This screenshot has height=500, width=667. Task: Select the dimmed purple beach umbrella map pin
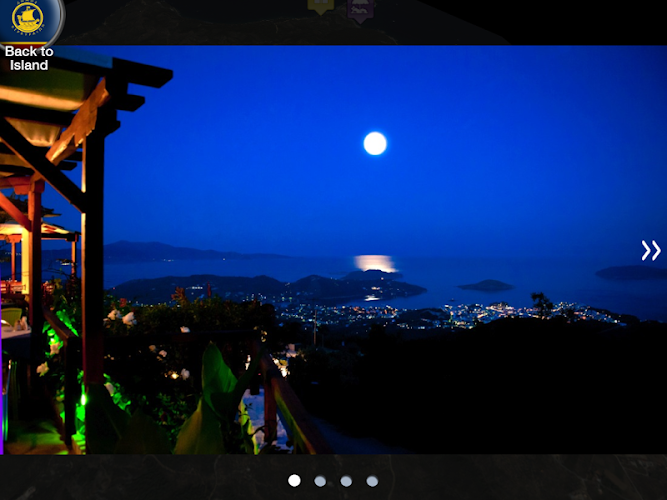pos(361,10)
